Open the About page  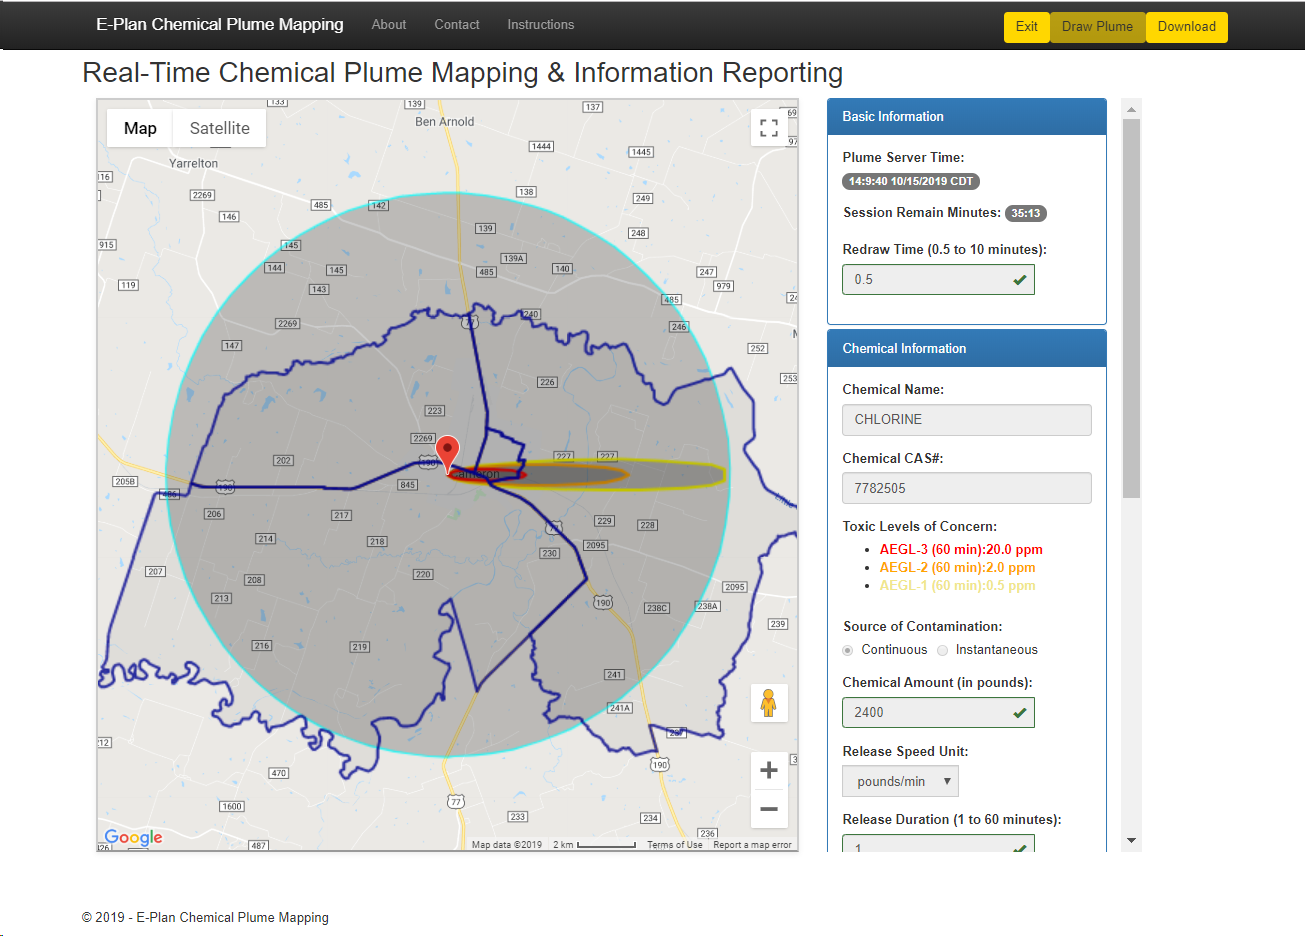pos(388,25)
